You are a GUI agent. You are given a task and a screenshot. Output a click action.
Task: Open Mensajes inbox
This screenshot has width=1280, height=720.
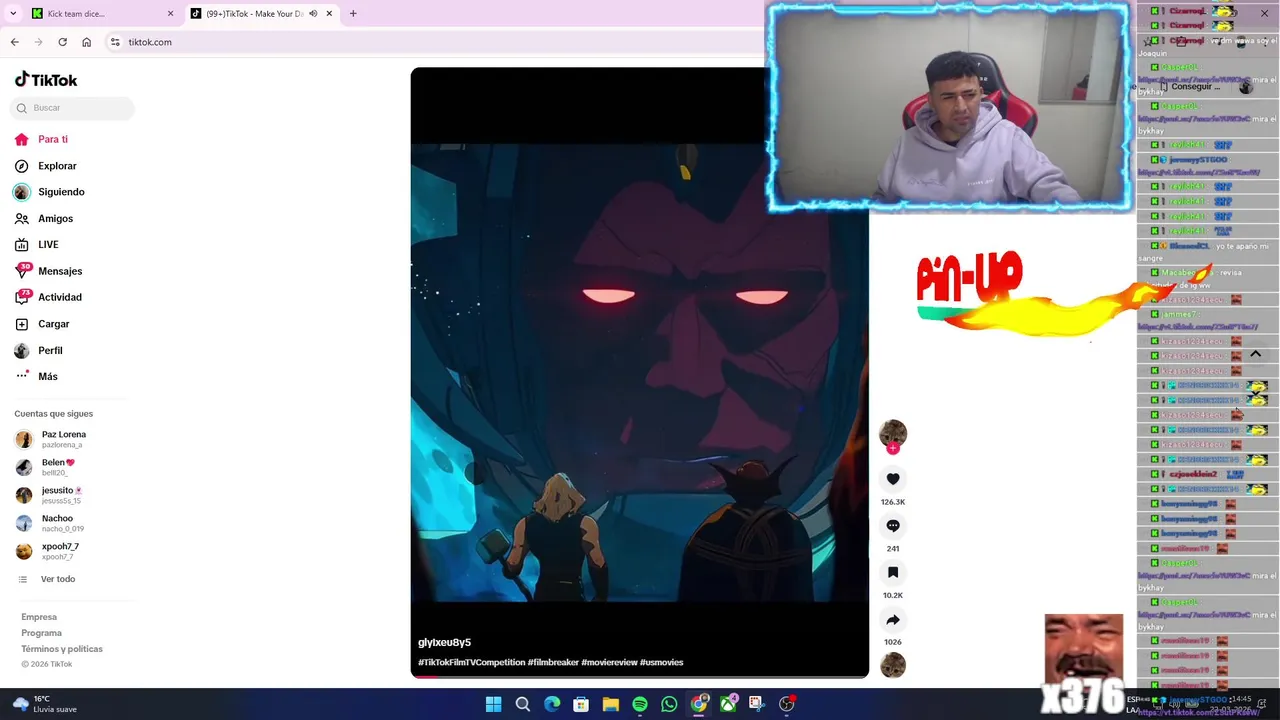pos(49,271)
